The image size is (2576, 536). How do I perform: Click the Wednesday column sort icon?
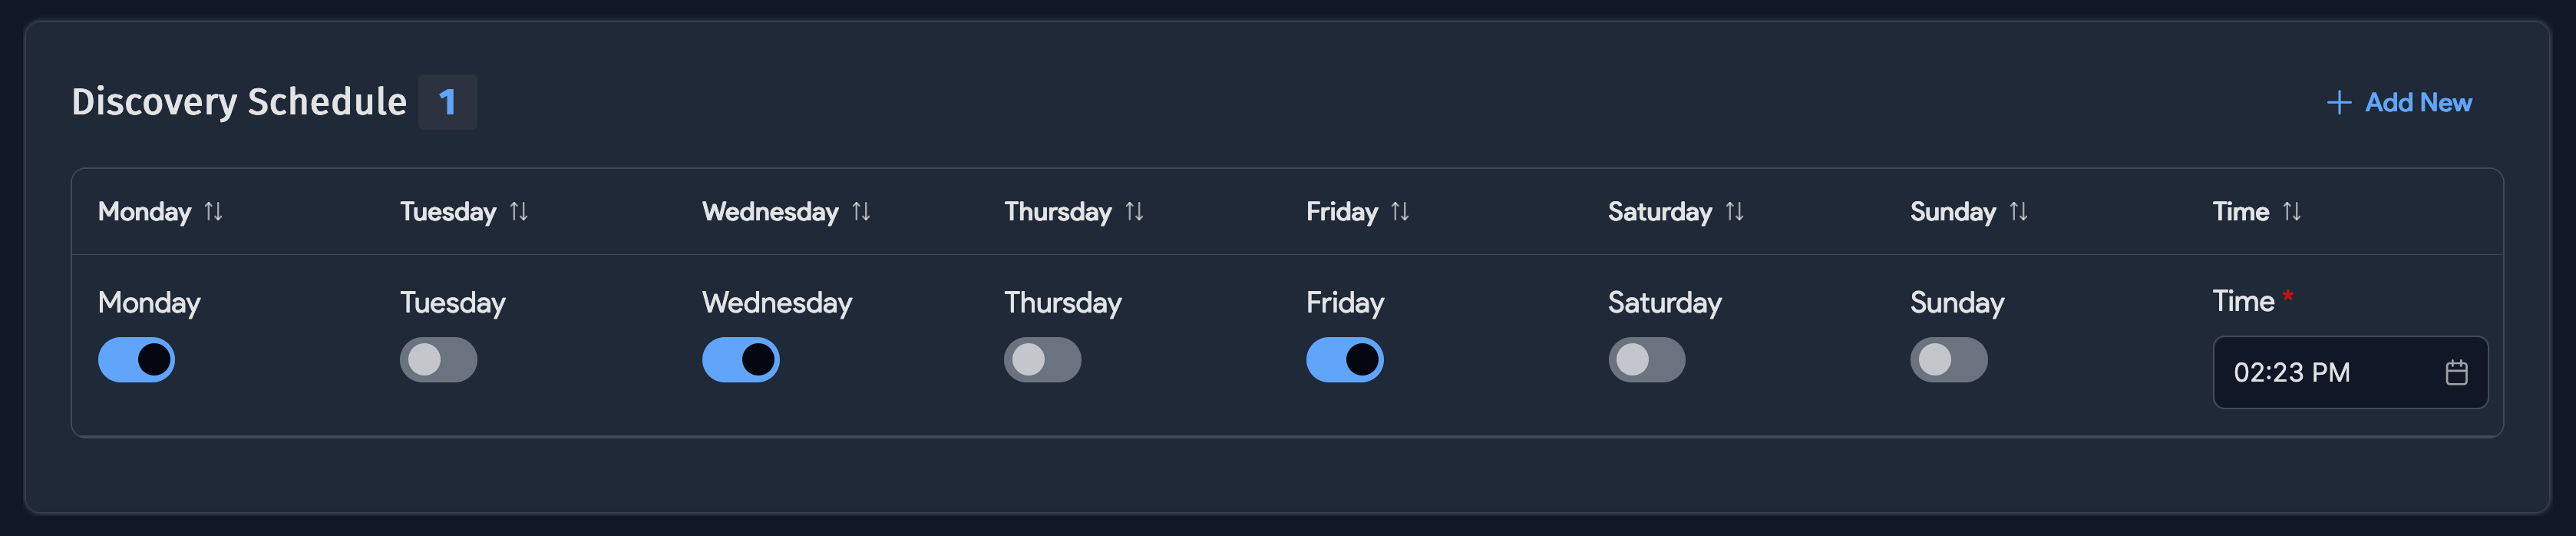861,212
